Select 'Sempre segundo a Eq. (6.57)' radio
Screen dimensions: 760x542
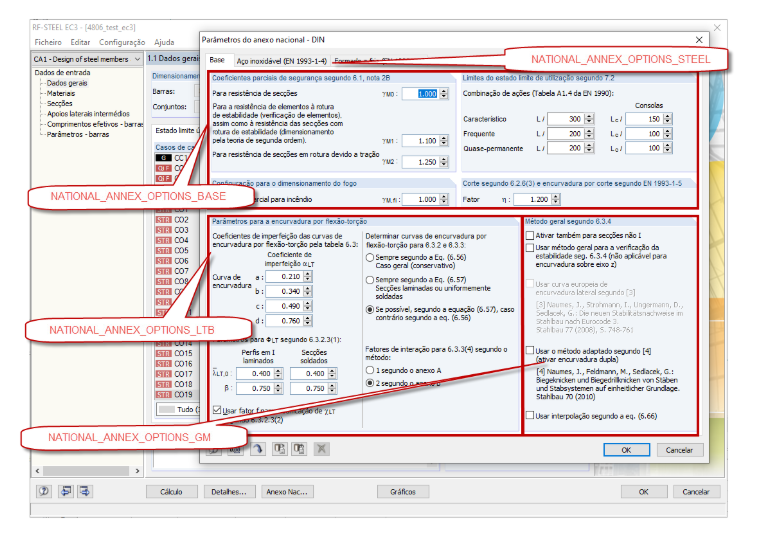pyautogui.click(x=370, y=280)
